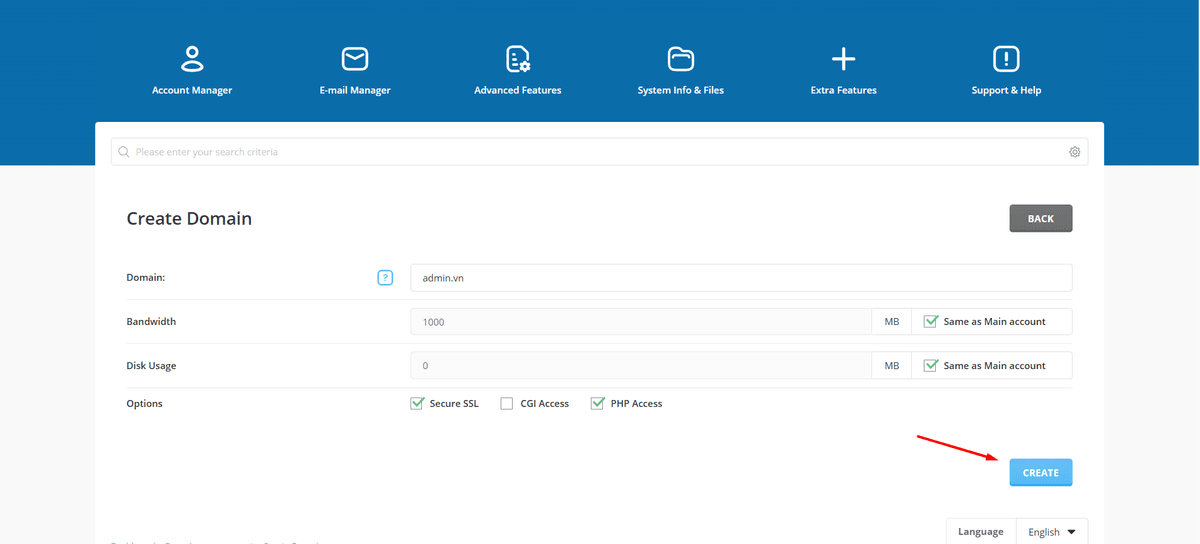Focus the search criteria input box

tap(590, 152)
